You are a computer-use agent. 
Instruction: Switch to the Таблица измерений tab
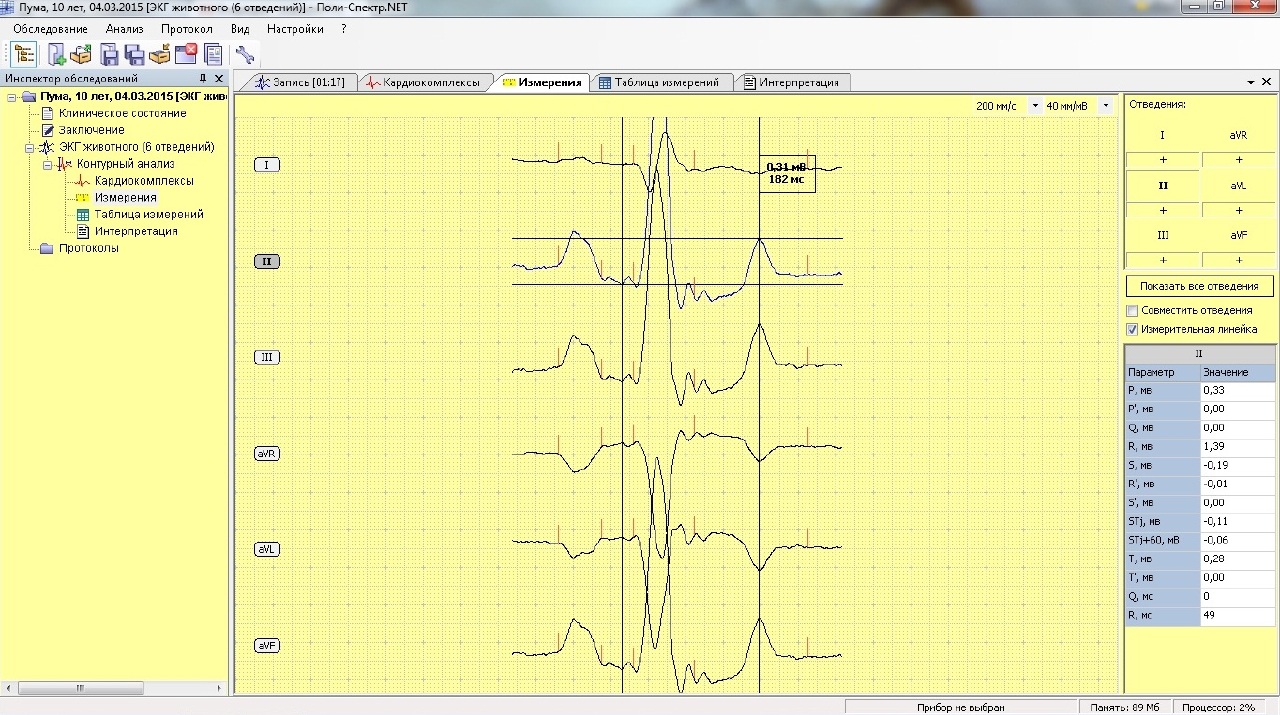click(660, 82)
